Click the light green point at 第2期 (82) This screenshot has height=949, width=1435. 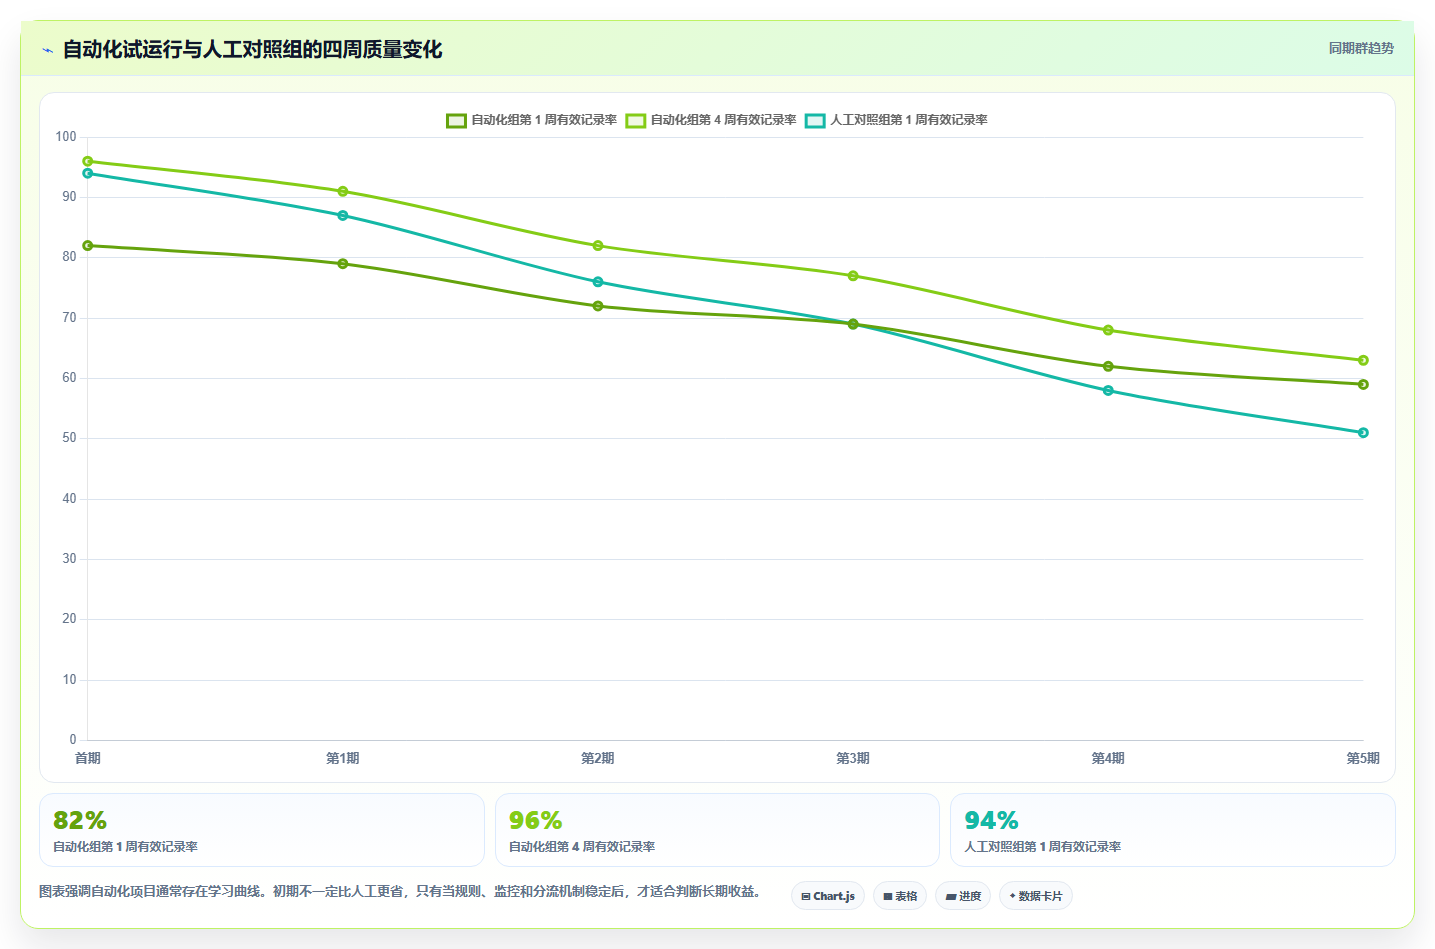pos(598,246)
